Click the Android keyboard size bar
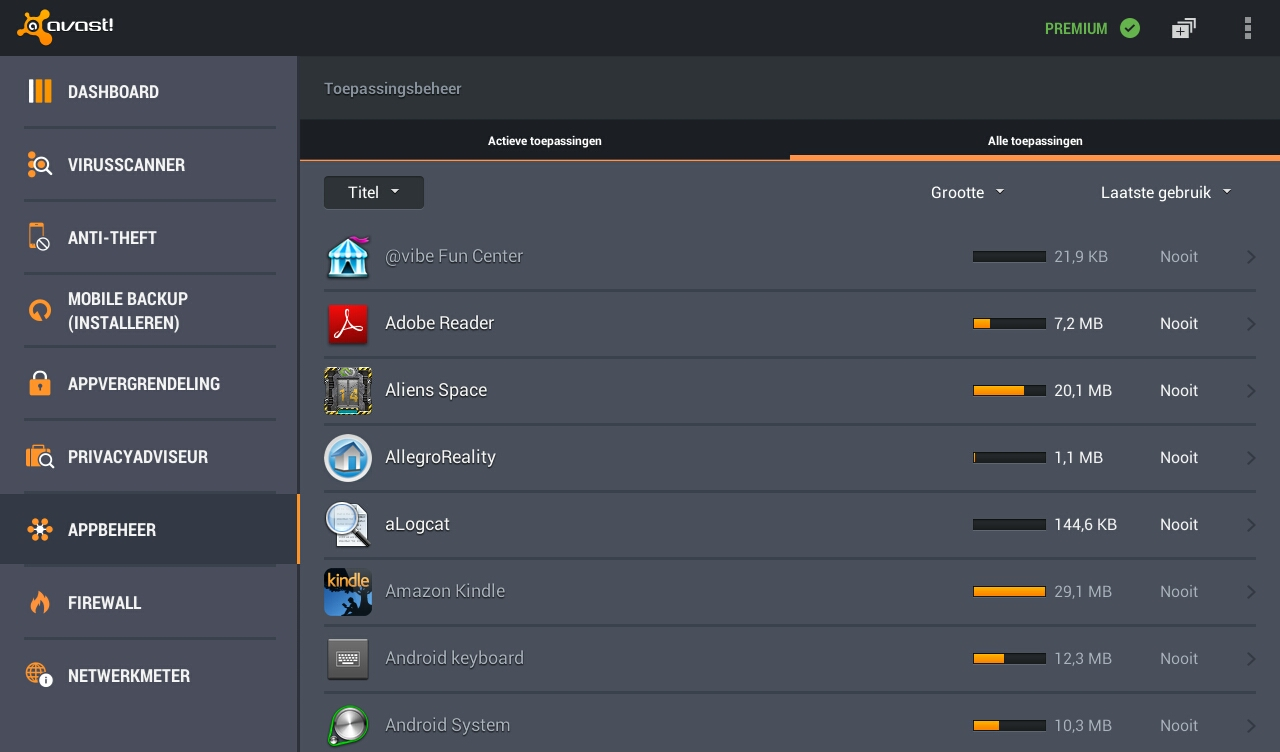 1009,659
